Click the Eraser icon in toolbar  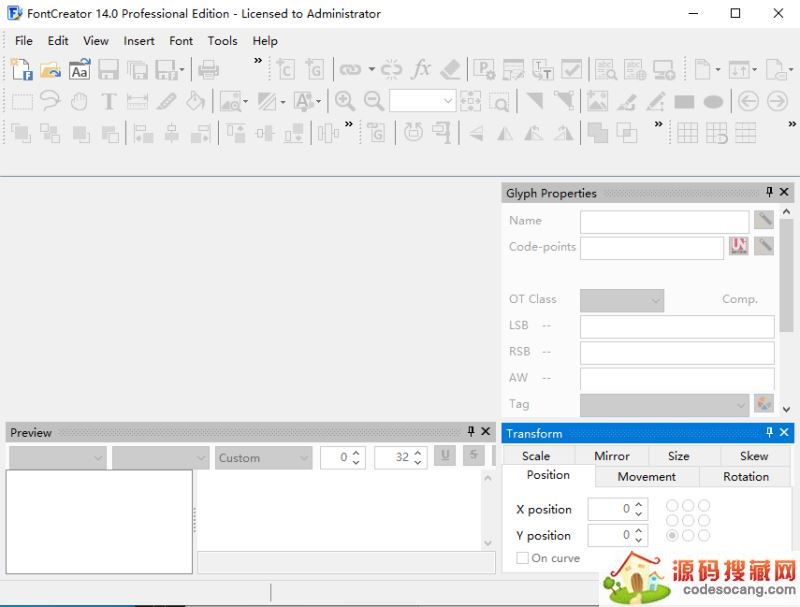(x=451, y=69)
